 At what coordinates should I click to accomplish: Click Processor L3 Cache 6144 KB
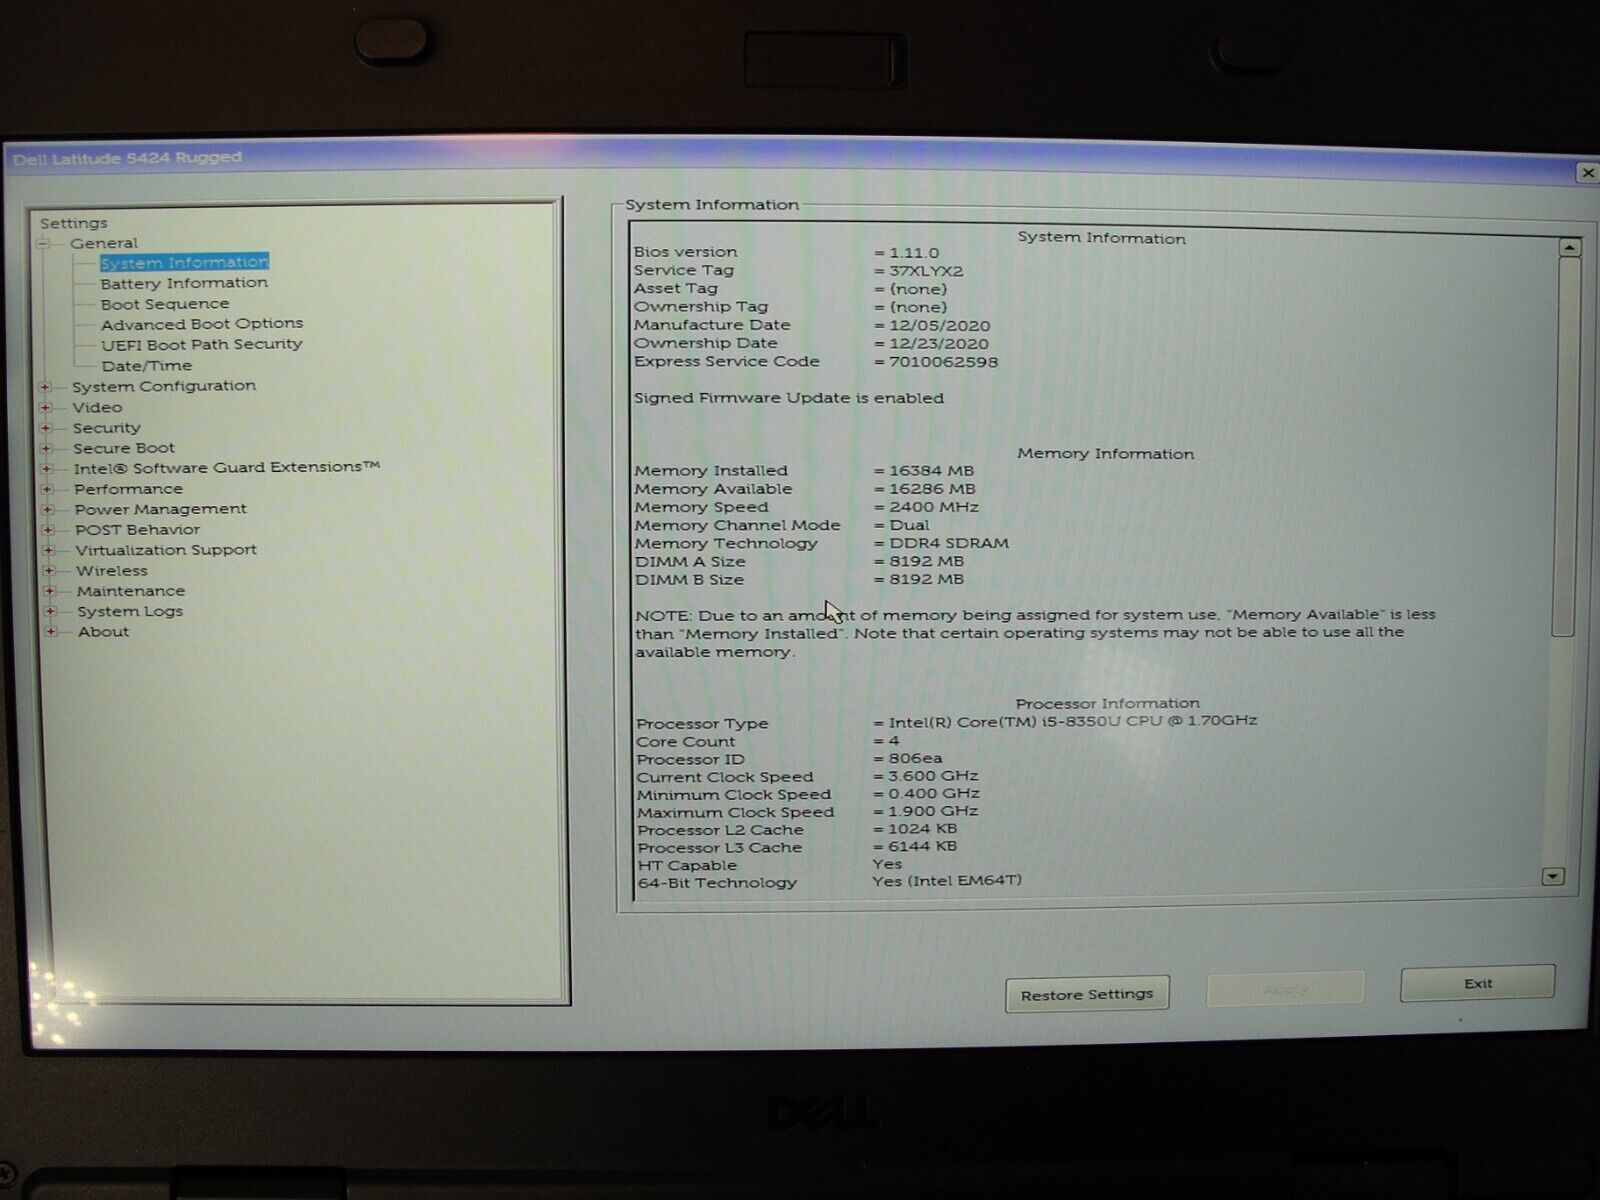[x=922, y=846]
